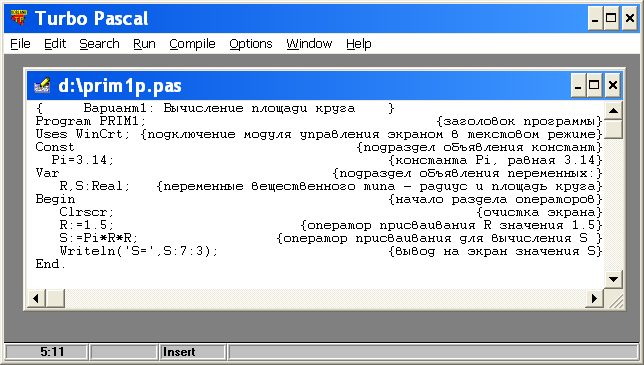Maximize the Turbo Pascal main window

pyautogui.click(x=611, y=18)
